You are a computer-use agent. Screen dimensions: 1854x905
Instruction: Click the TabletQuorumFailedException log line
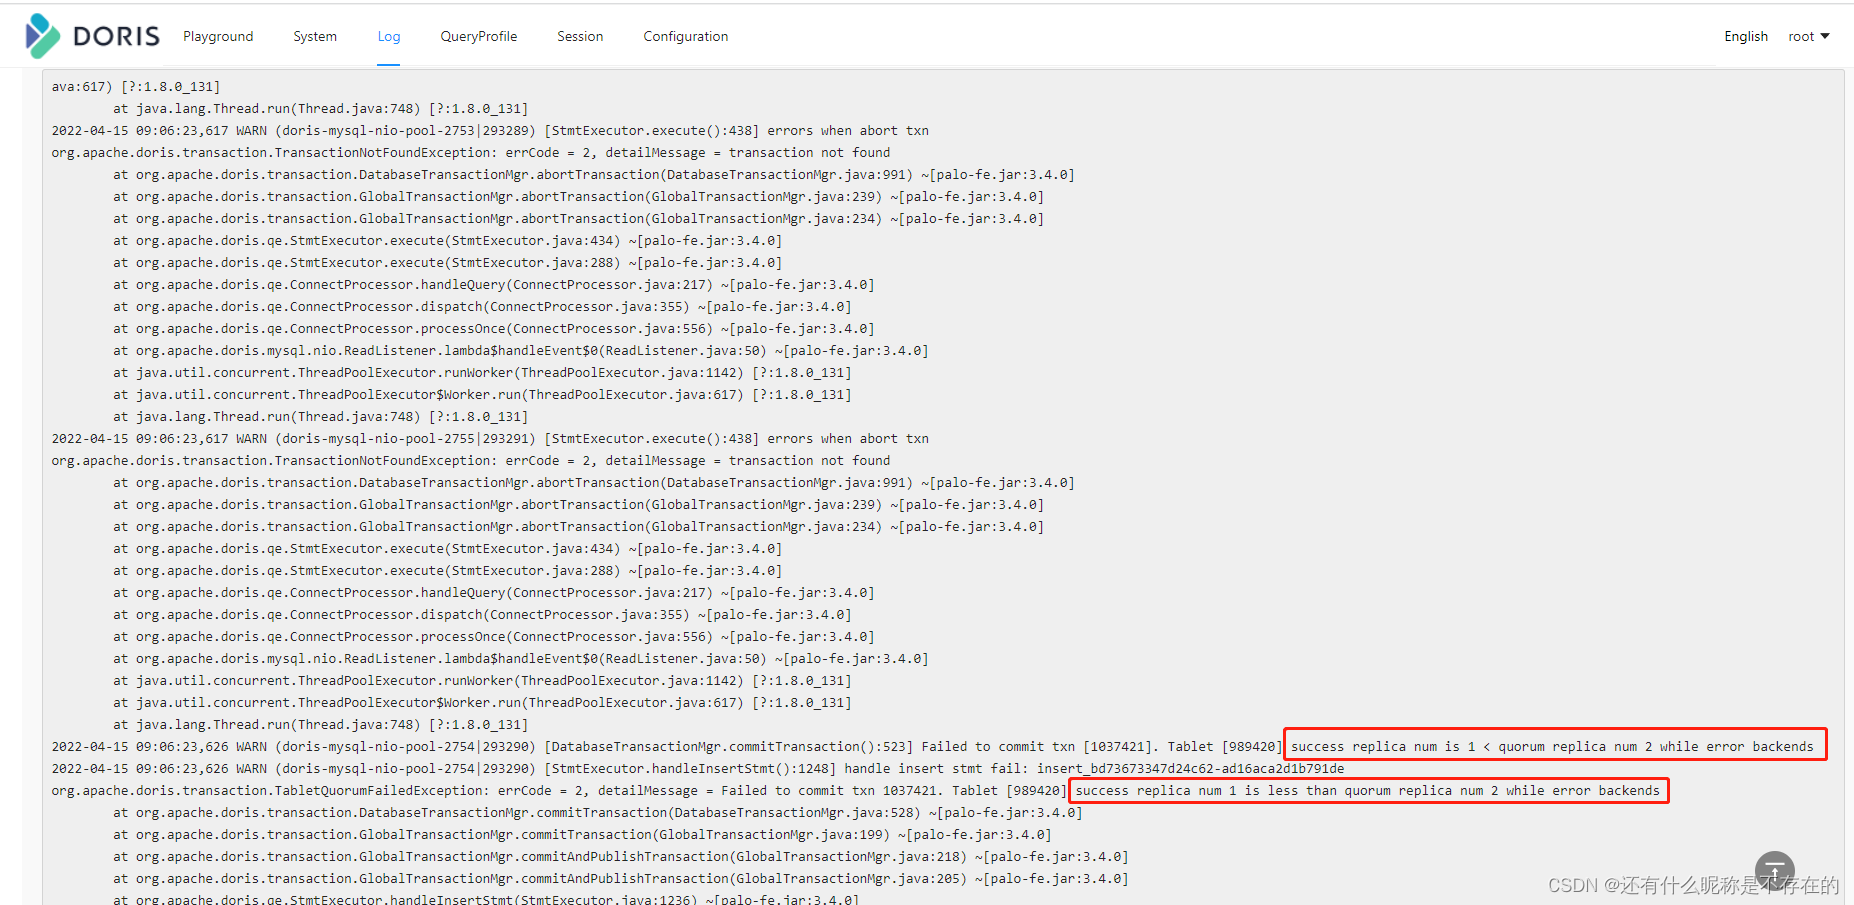pyautogui.click(x=856, y=791)
